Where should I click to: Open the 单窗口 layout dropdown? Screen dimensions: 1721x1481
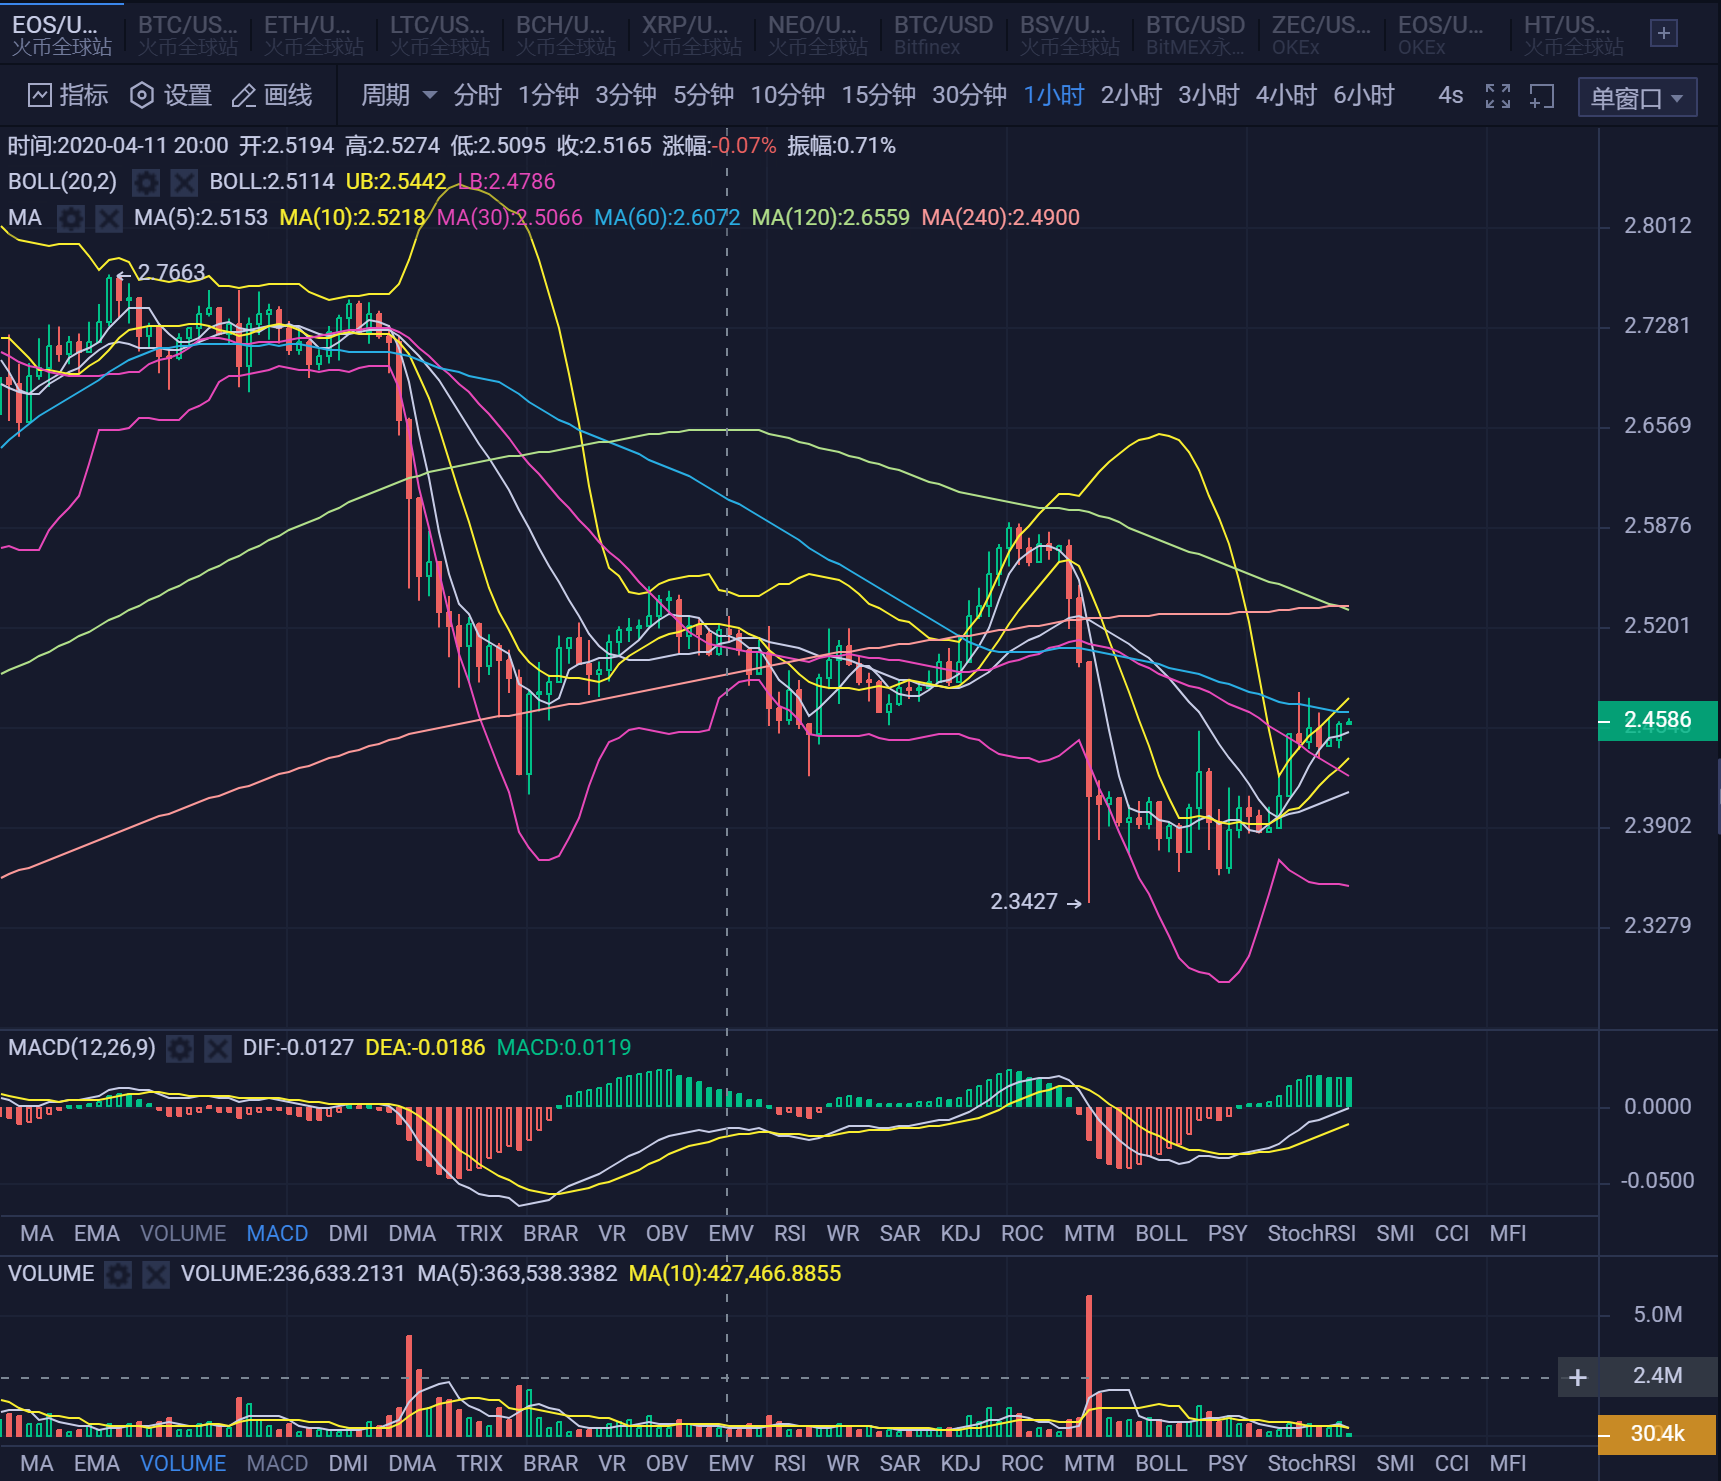pos(1637,98)
